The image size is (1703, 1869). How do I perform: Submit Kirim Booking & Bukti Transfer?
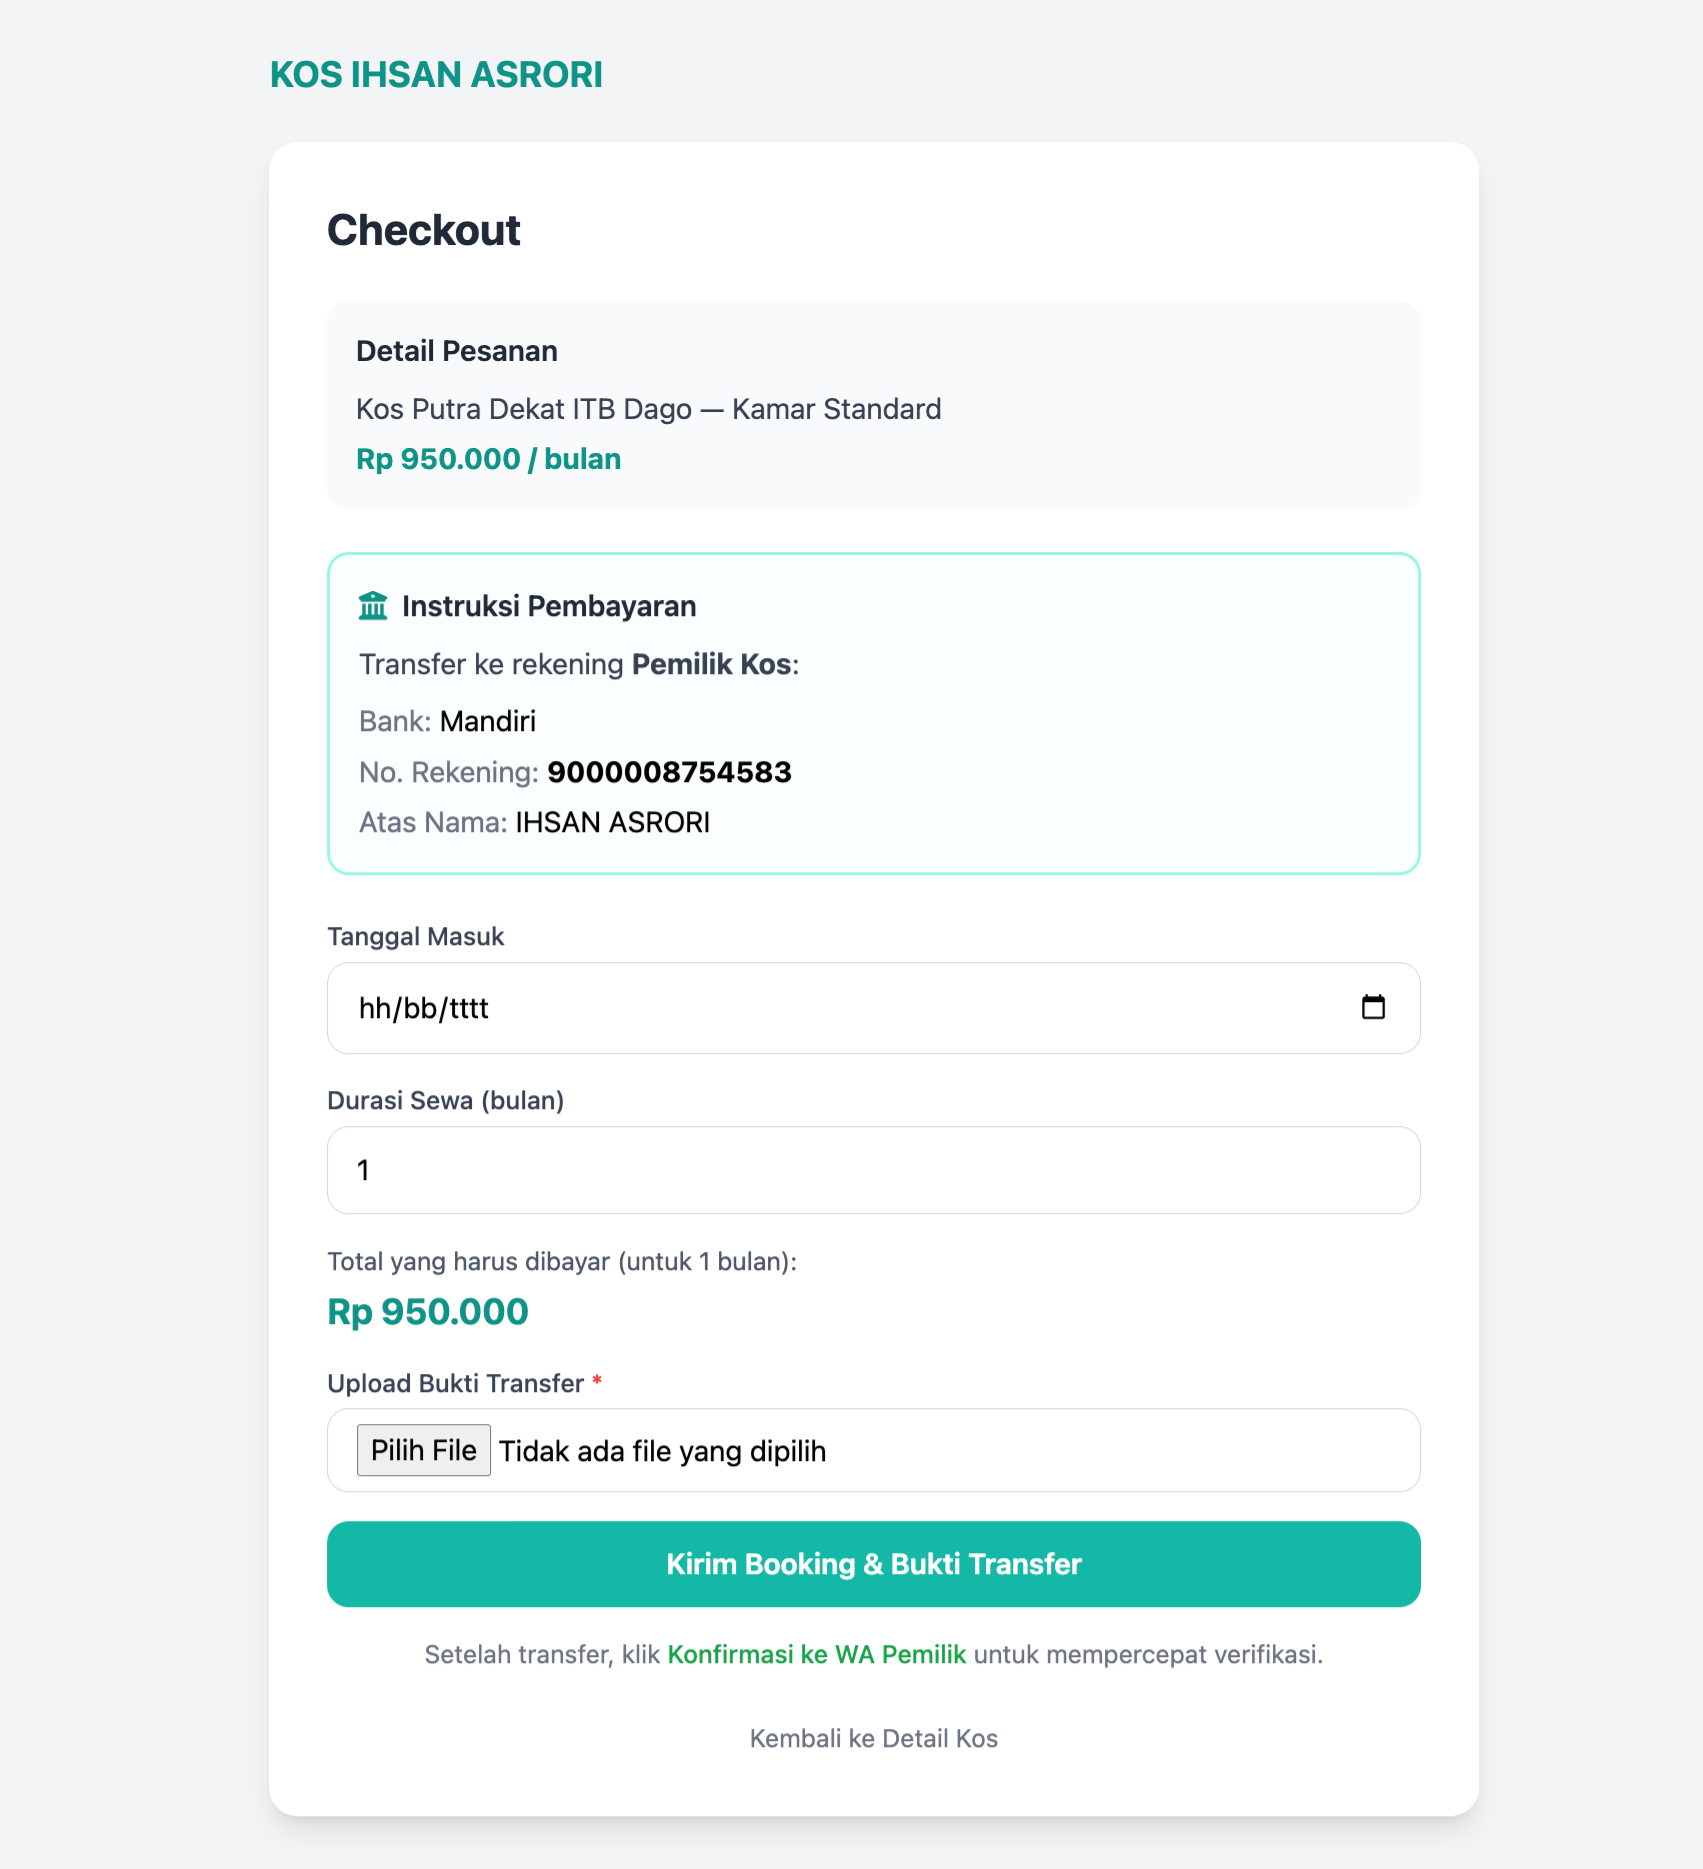click(x=873, y=1564)
